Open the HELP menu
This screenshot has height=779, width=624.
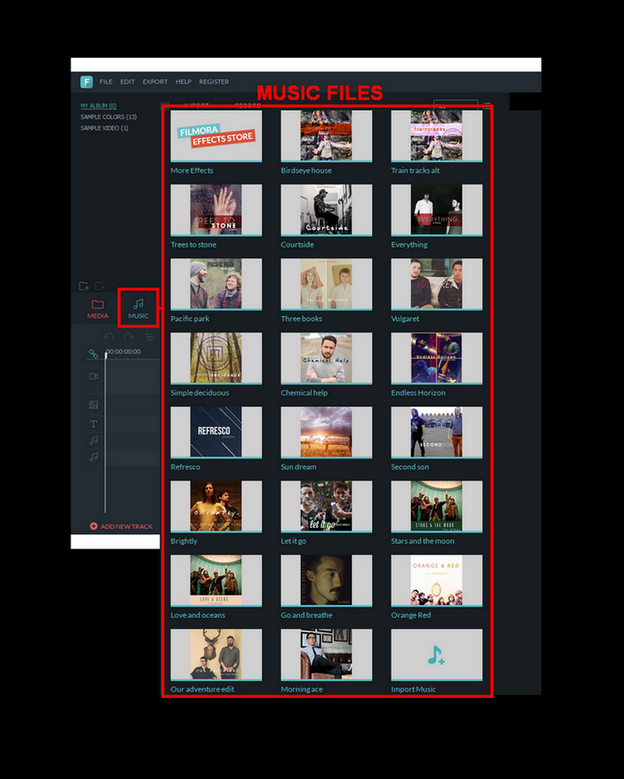pos(183,81)
